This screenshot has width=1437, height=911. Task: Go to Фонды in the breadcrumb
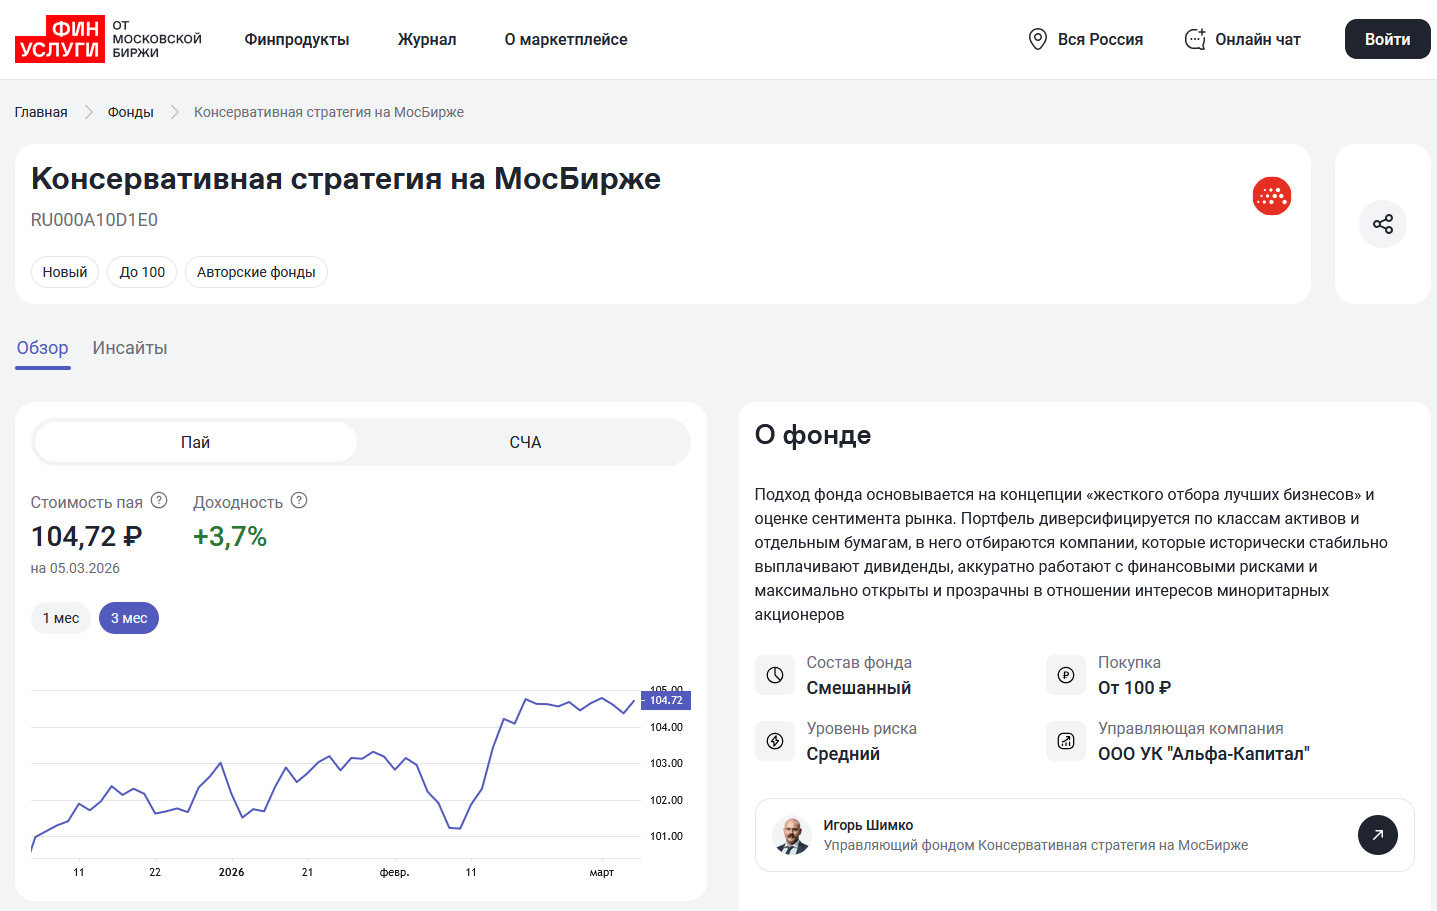pyautogui.click(x=131, y=112)
